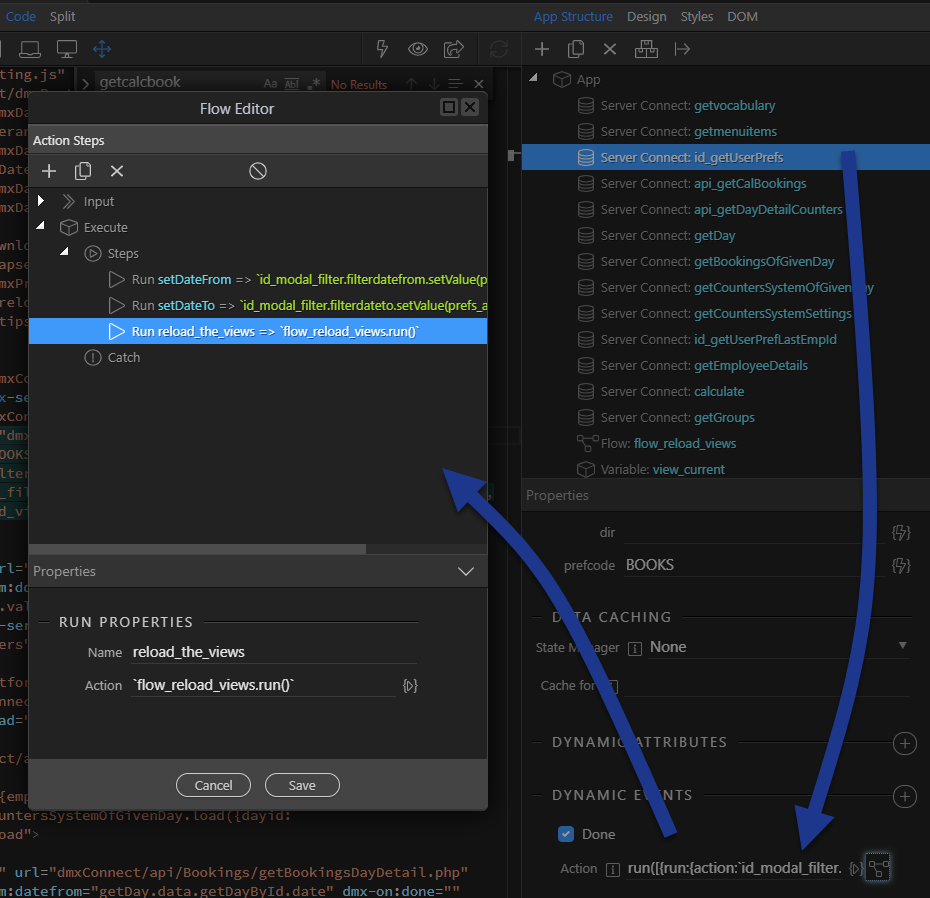Disable the selected step with the circle-slash icon
The width and height of the screenshot is (930, 898).
(258, 171)
